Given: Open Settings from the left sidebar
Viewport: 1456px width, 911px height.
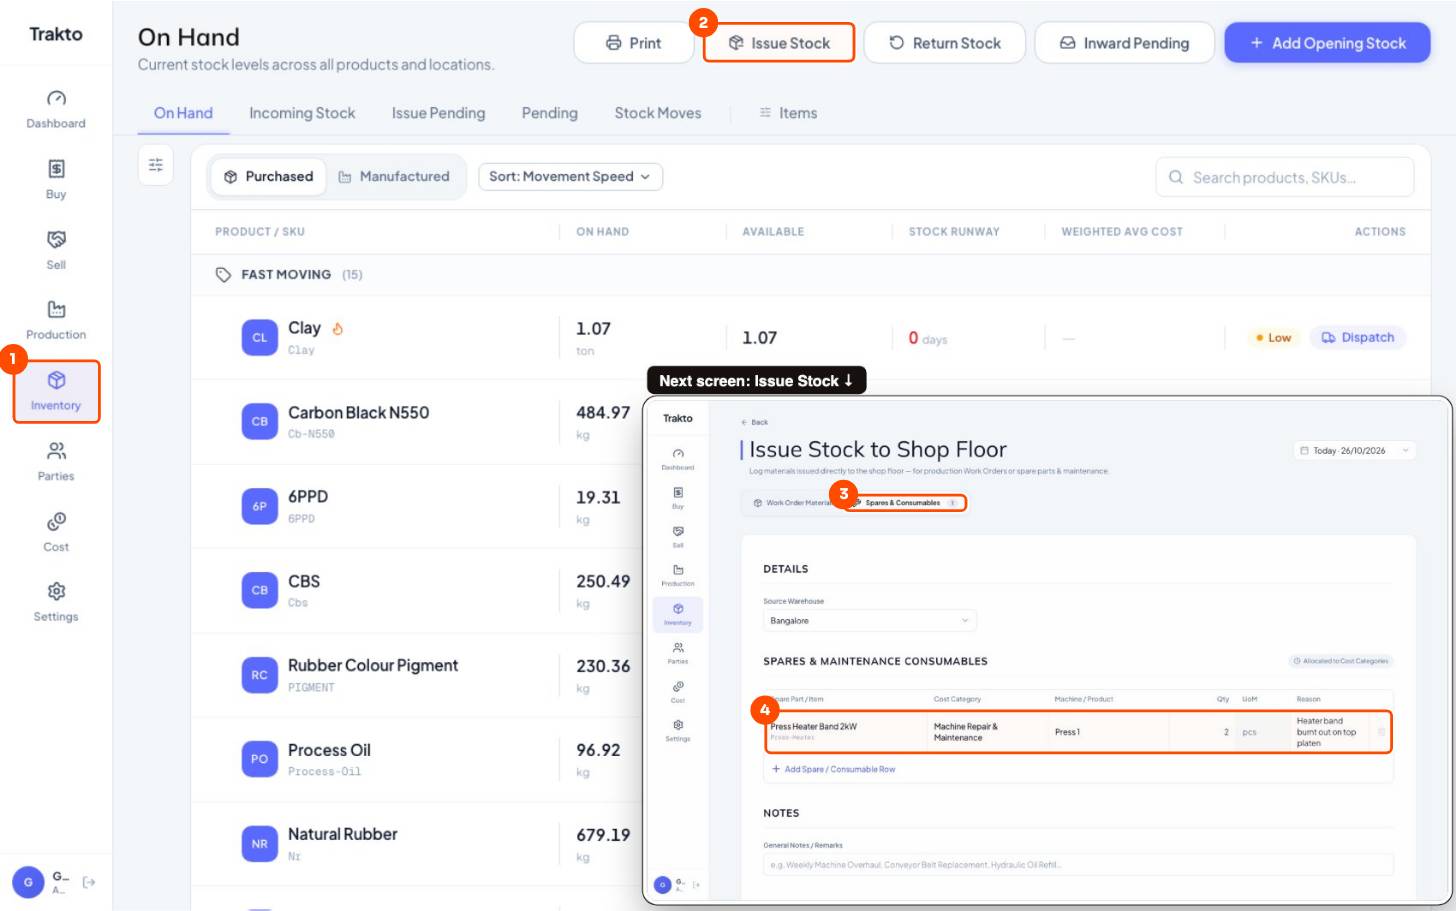Looking at the screenshot, I should [56, 603].
